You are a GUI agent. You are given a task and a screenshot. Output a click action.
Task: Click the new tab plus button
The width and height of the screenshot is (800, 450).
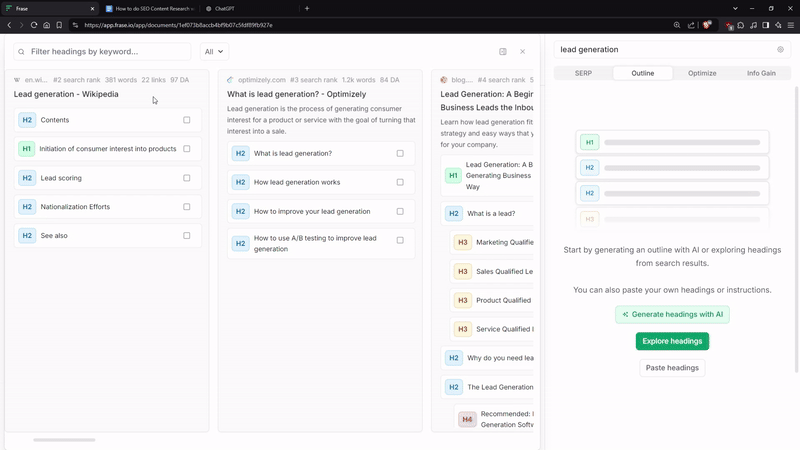click(307, 8)
